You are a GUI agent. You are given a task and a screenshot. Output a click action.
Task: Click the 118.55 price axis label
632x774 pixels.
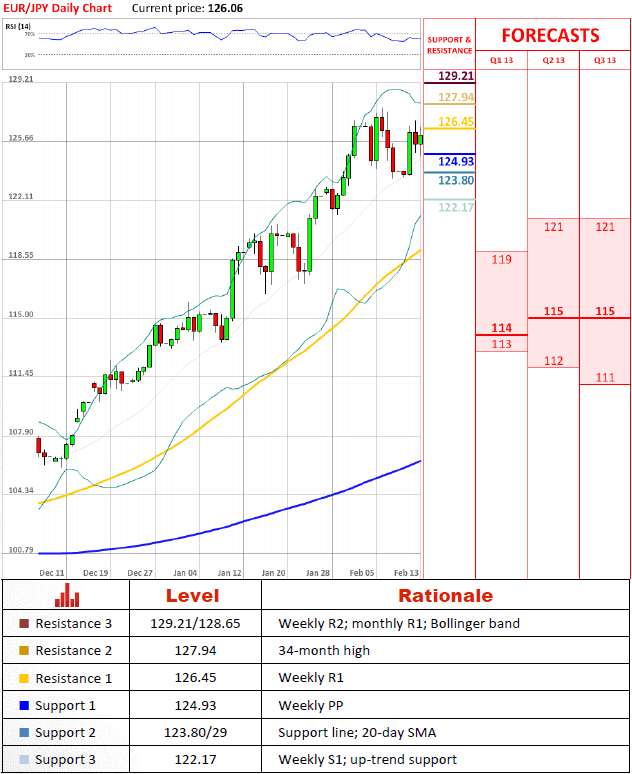[x=21, y=255]
